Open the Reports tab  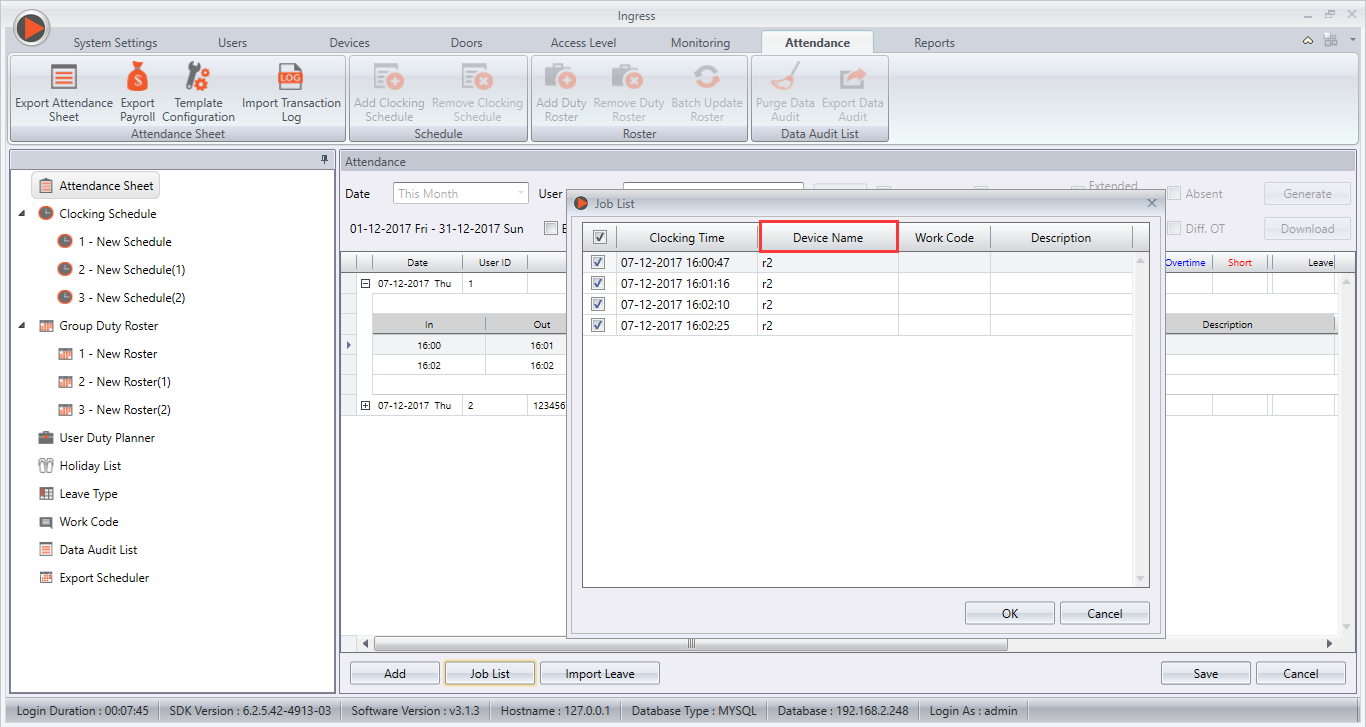click(934, 43)
